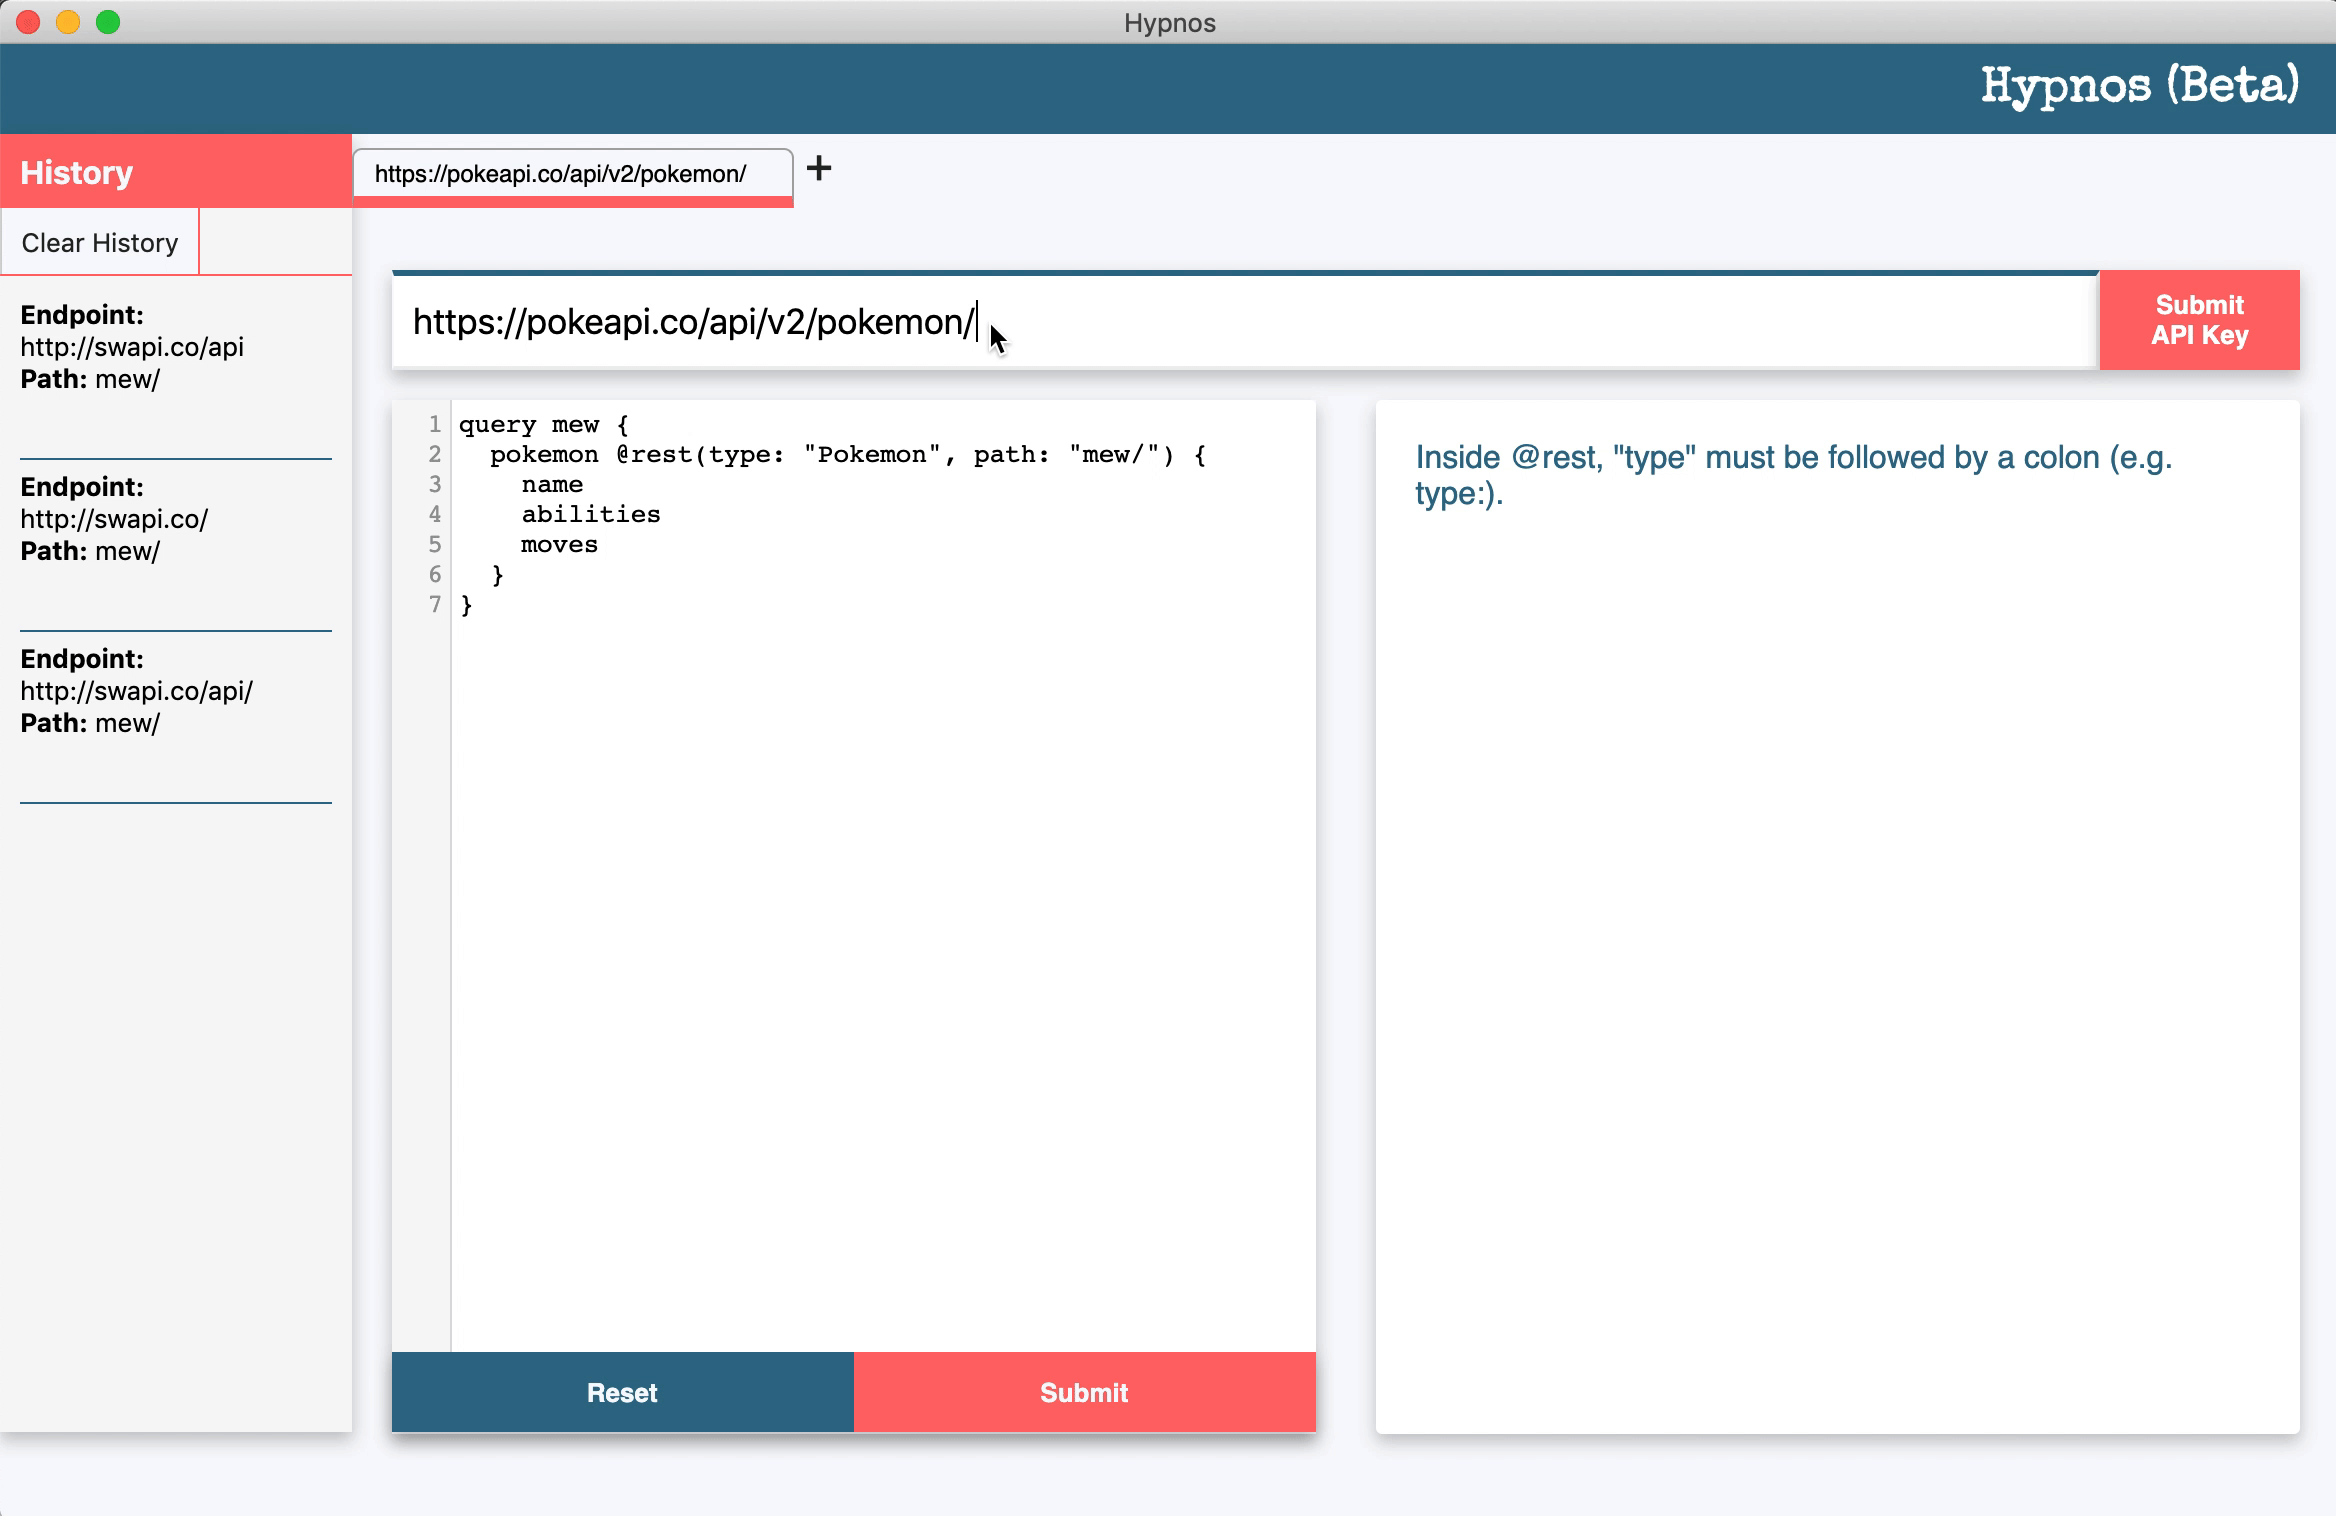The image size is (2336, 1516).
Task: Add a new tab with plus icon
Action: pyautogui.click(x=819, y=168)
